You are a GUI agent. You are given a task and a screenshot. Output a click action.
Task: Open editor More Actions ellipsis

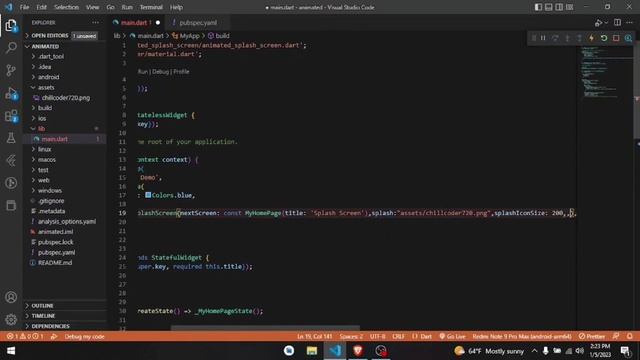(629, 23)
